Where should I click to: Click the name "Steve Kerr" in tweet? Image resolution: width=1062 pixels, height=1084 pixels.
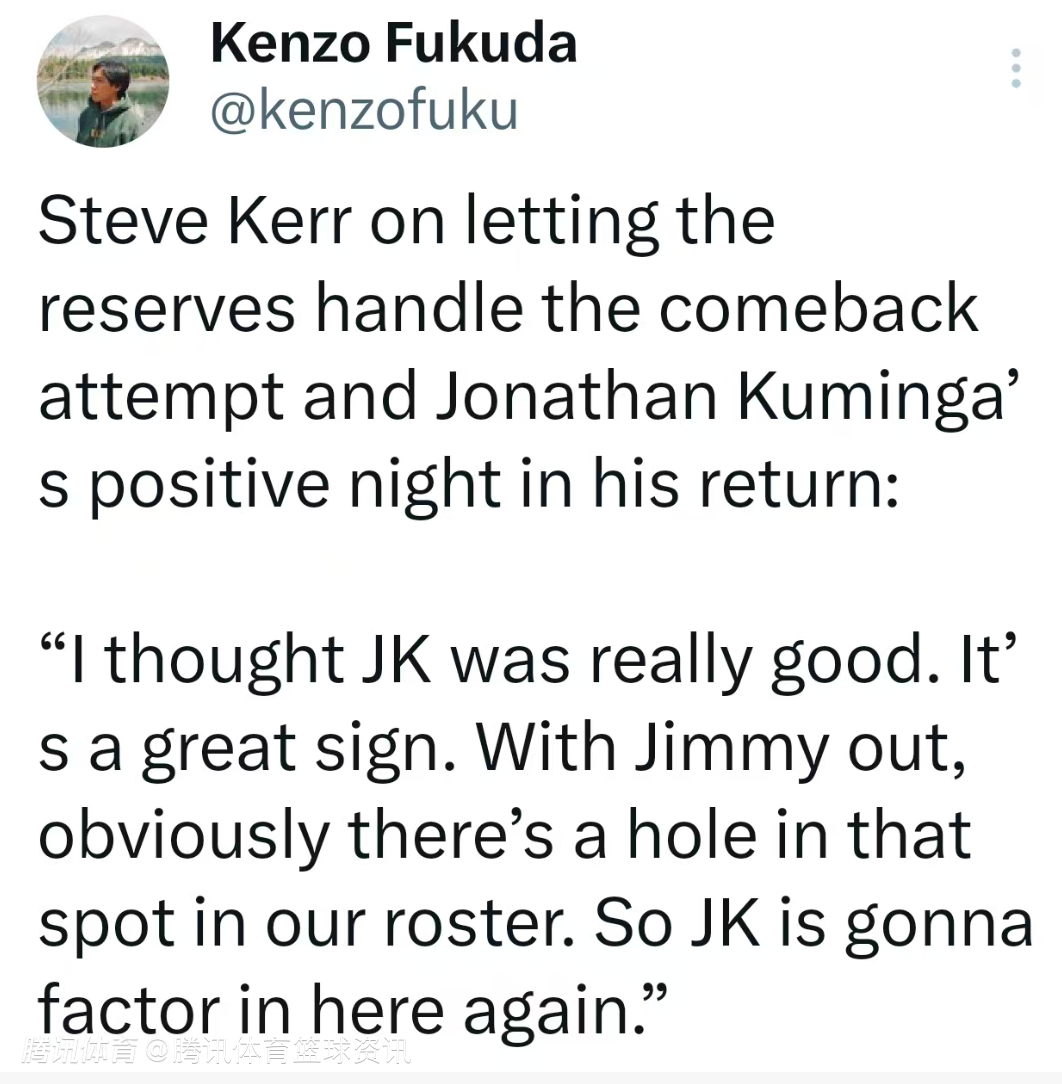pyautogui.click(x=196, y=220)
